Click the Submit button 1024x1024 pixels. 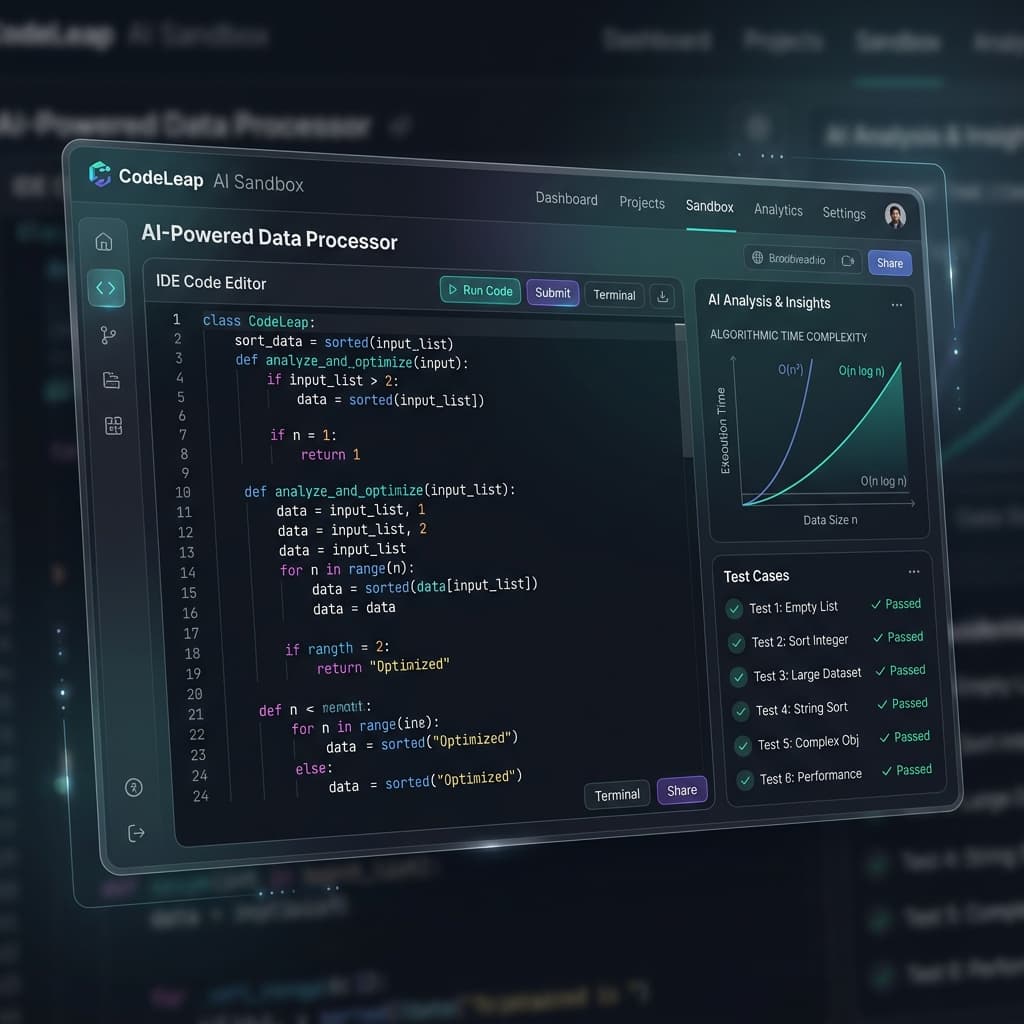tap(552, 293)
